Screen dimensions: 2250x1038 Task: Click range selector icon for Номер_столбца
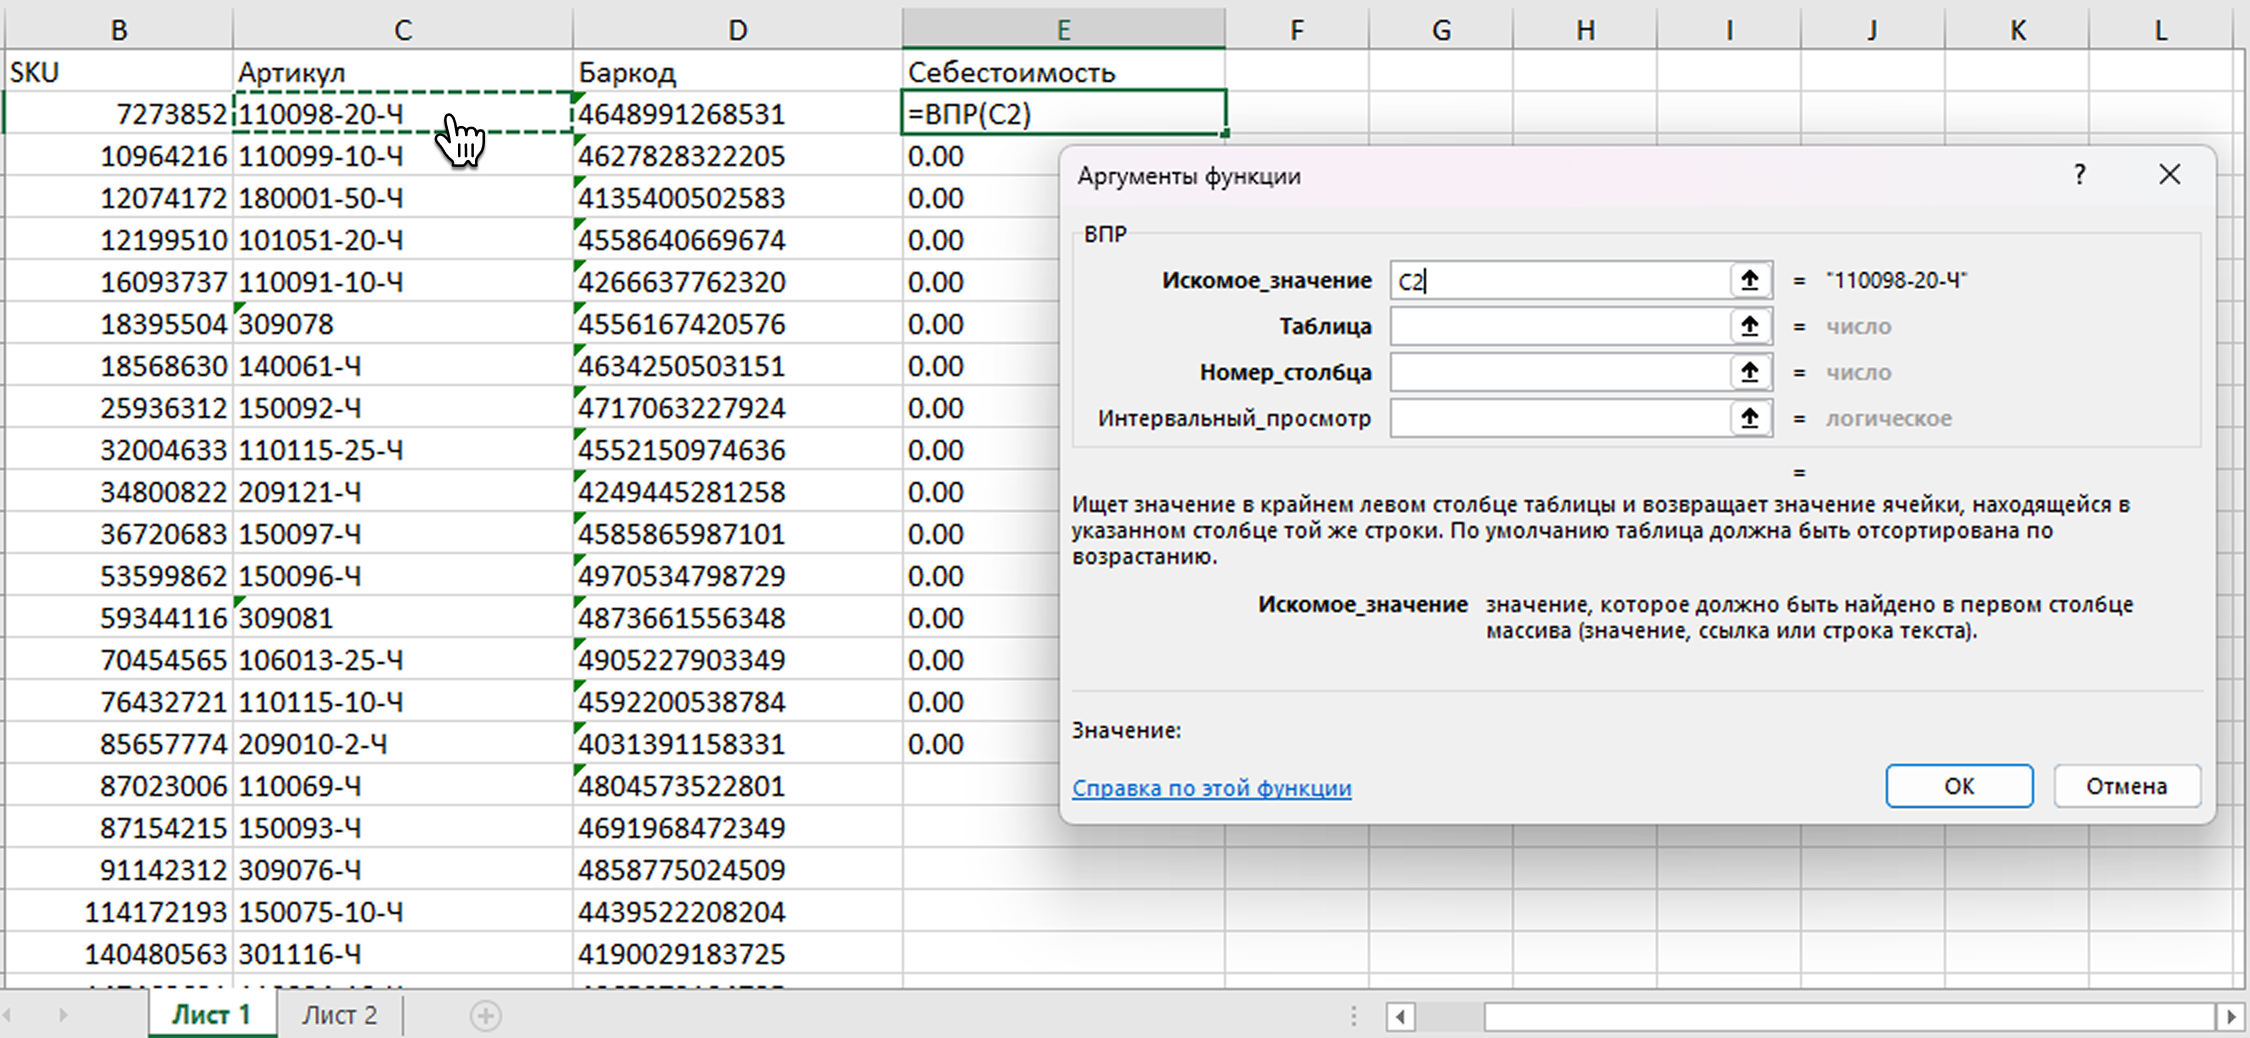(x=1749, y=372)
